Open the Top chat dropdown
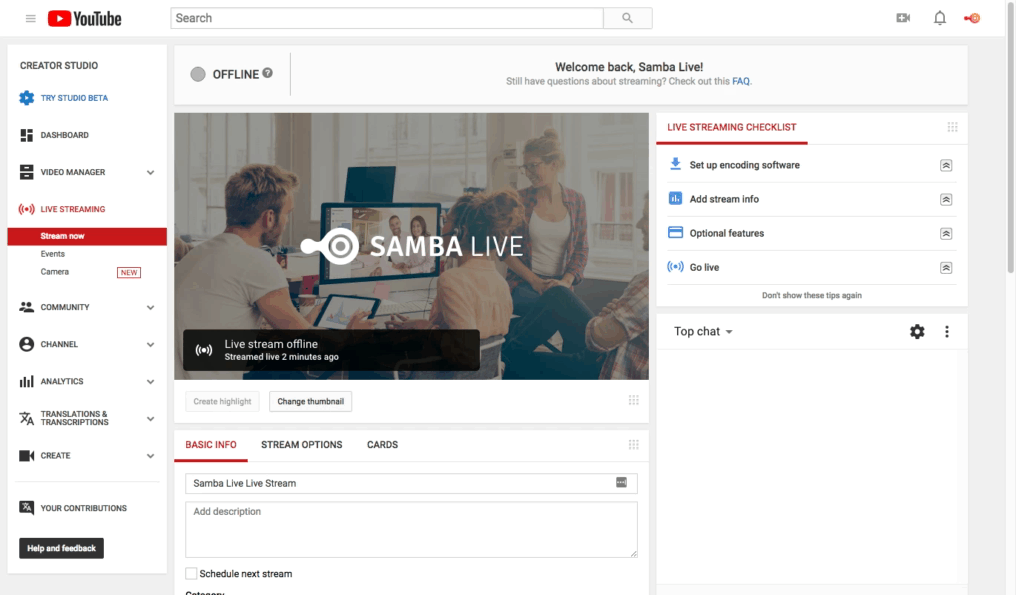1016x595 pixels. [703, 331]
